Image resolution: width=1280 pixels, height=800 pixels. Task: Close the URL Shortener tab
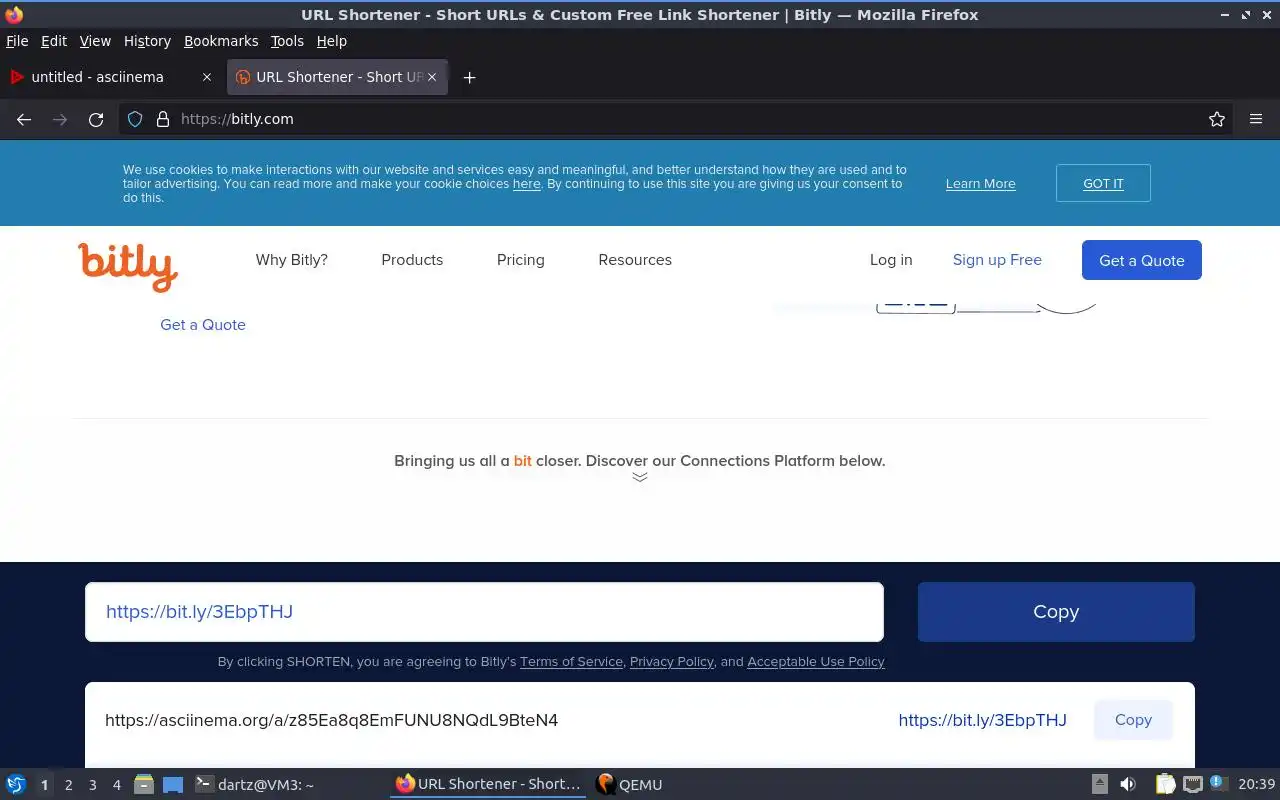point(432,77)
